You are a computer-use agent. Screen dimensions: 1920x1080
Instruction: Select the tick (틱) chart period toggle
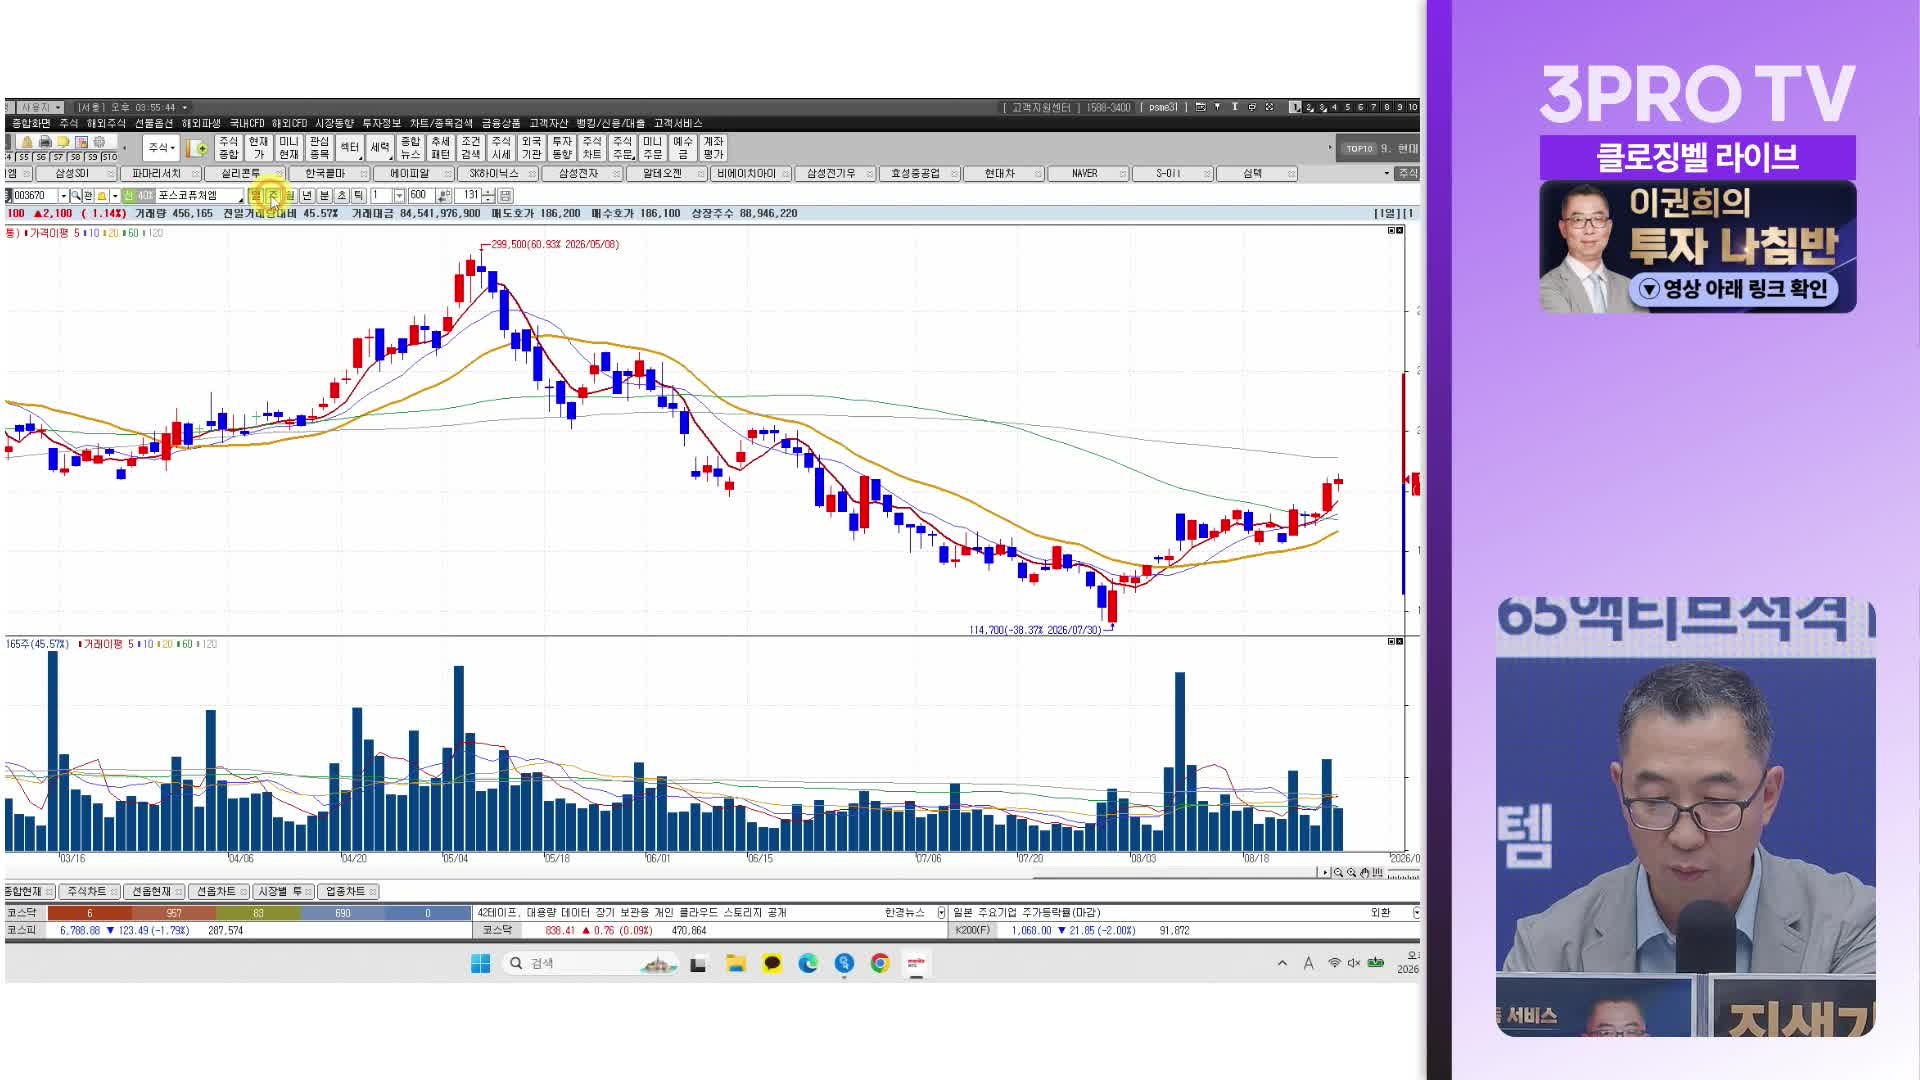tap(359, 195)
